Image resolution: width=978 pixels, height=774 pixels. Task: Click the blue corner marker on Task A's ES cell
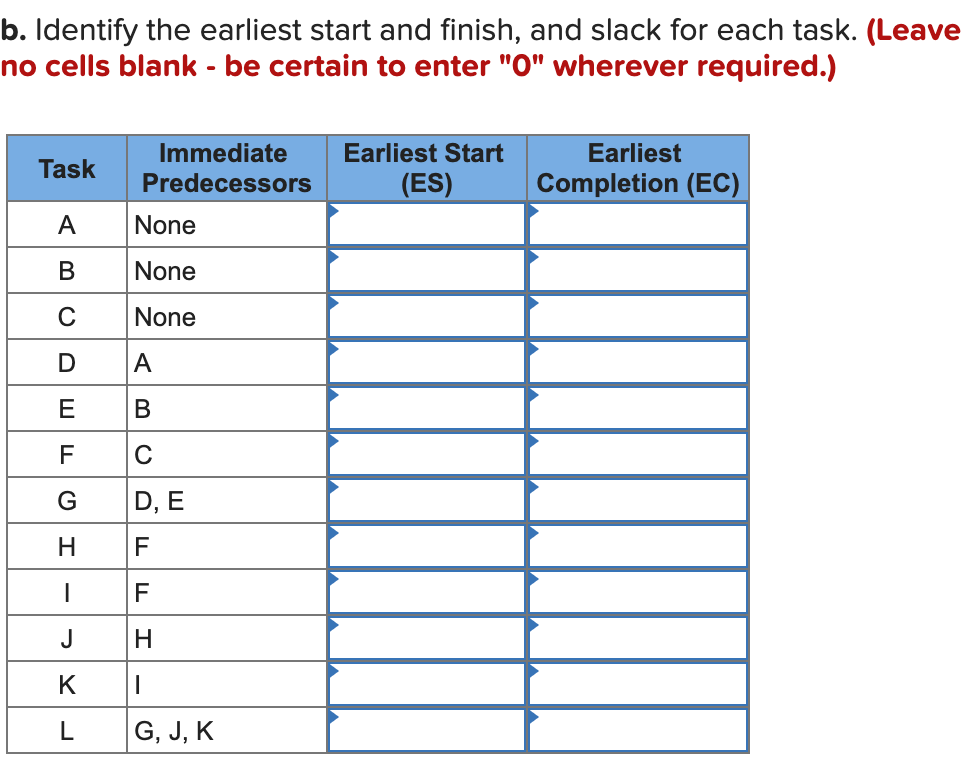(333, 210)
